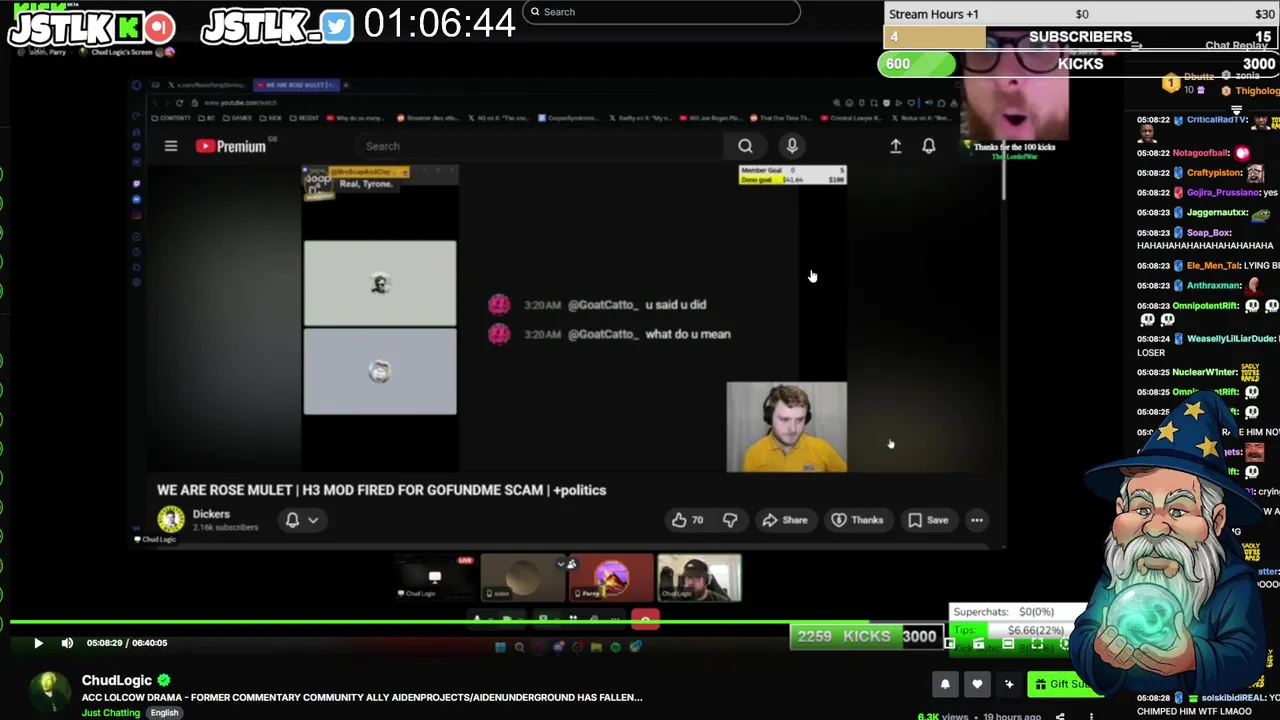Focus the YouTube Search field
This screenshot has width=1280, height=720.
click(x=540, y=146)
